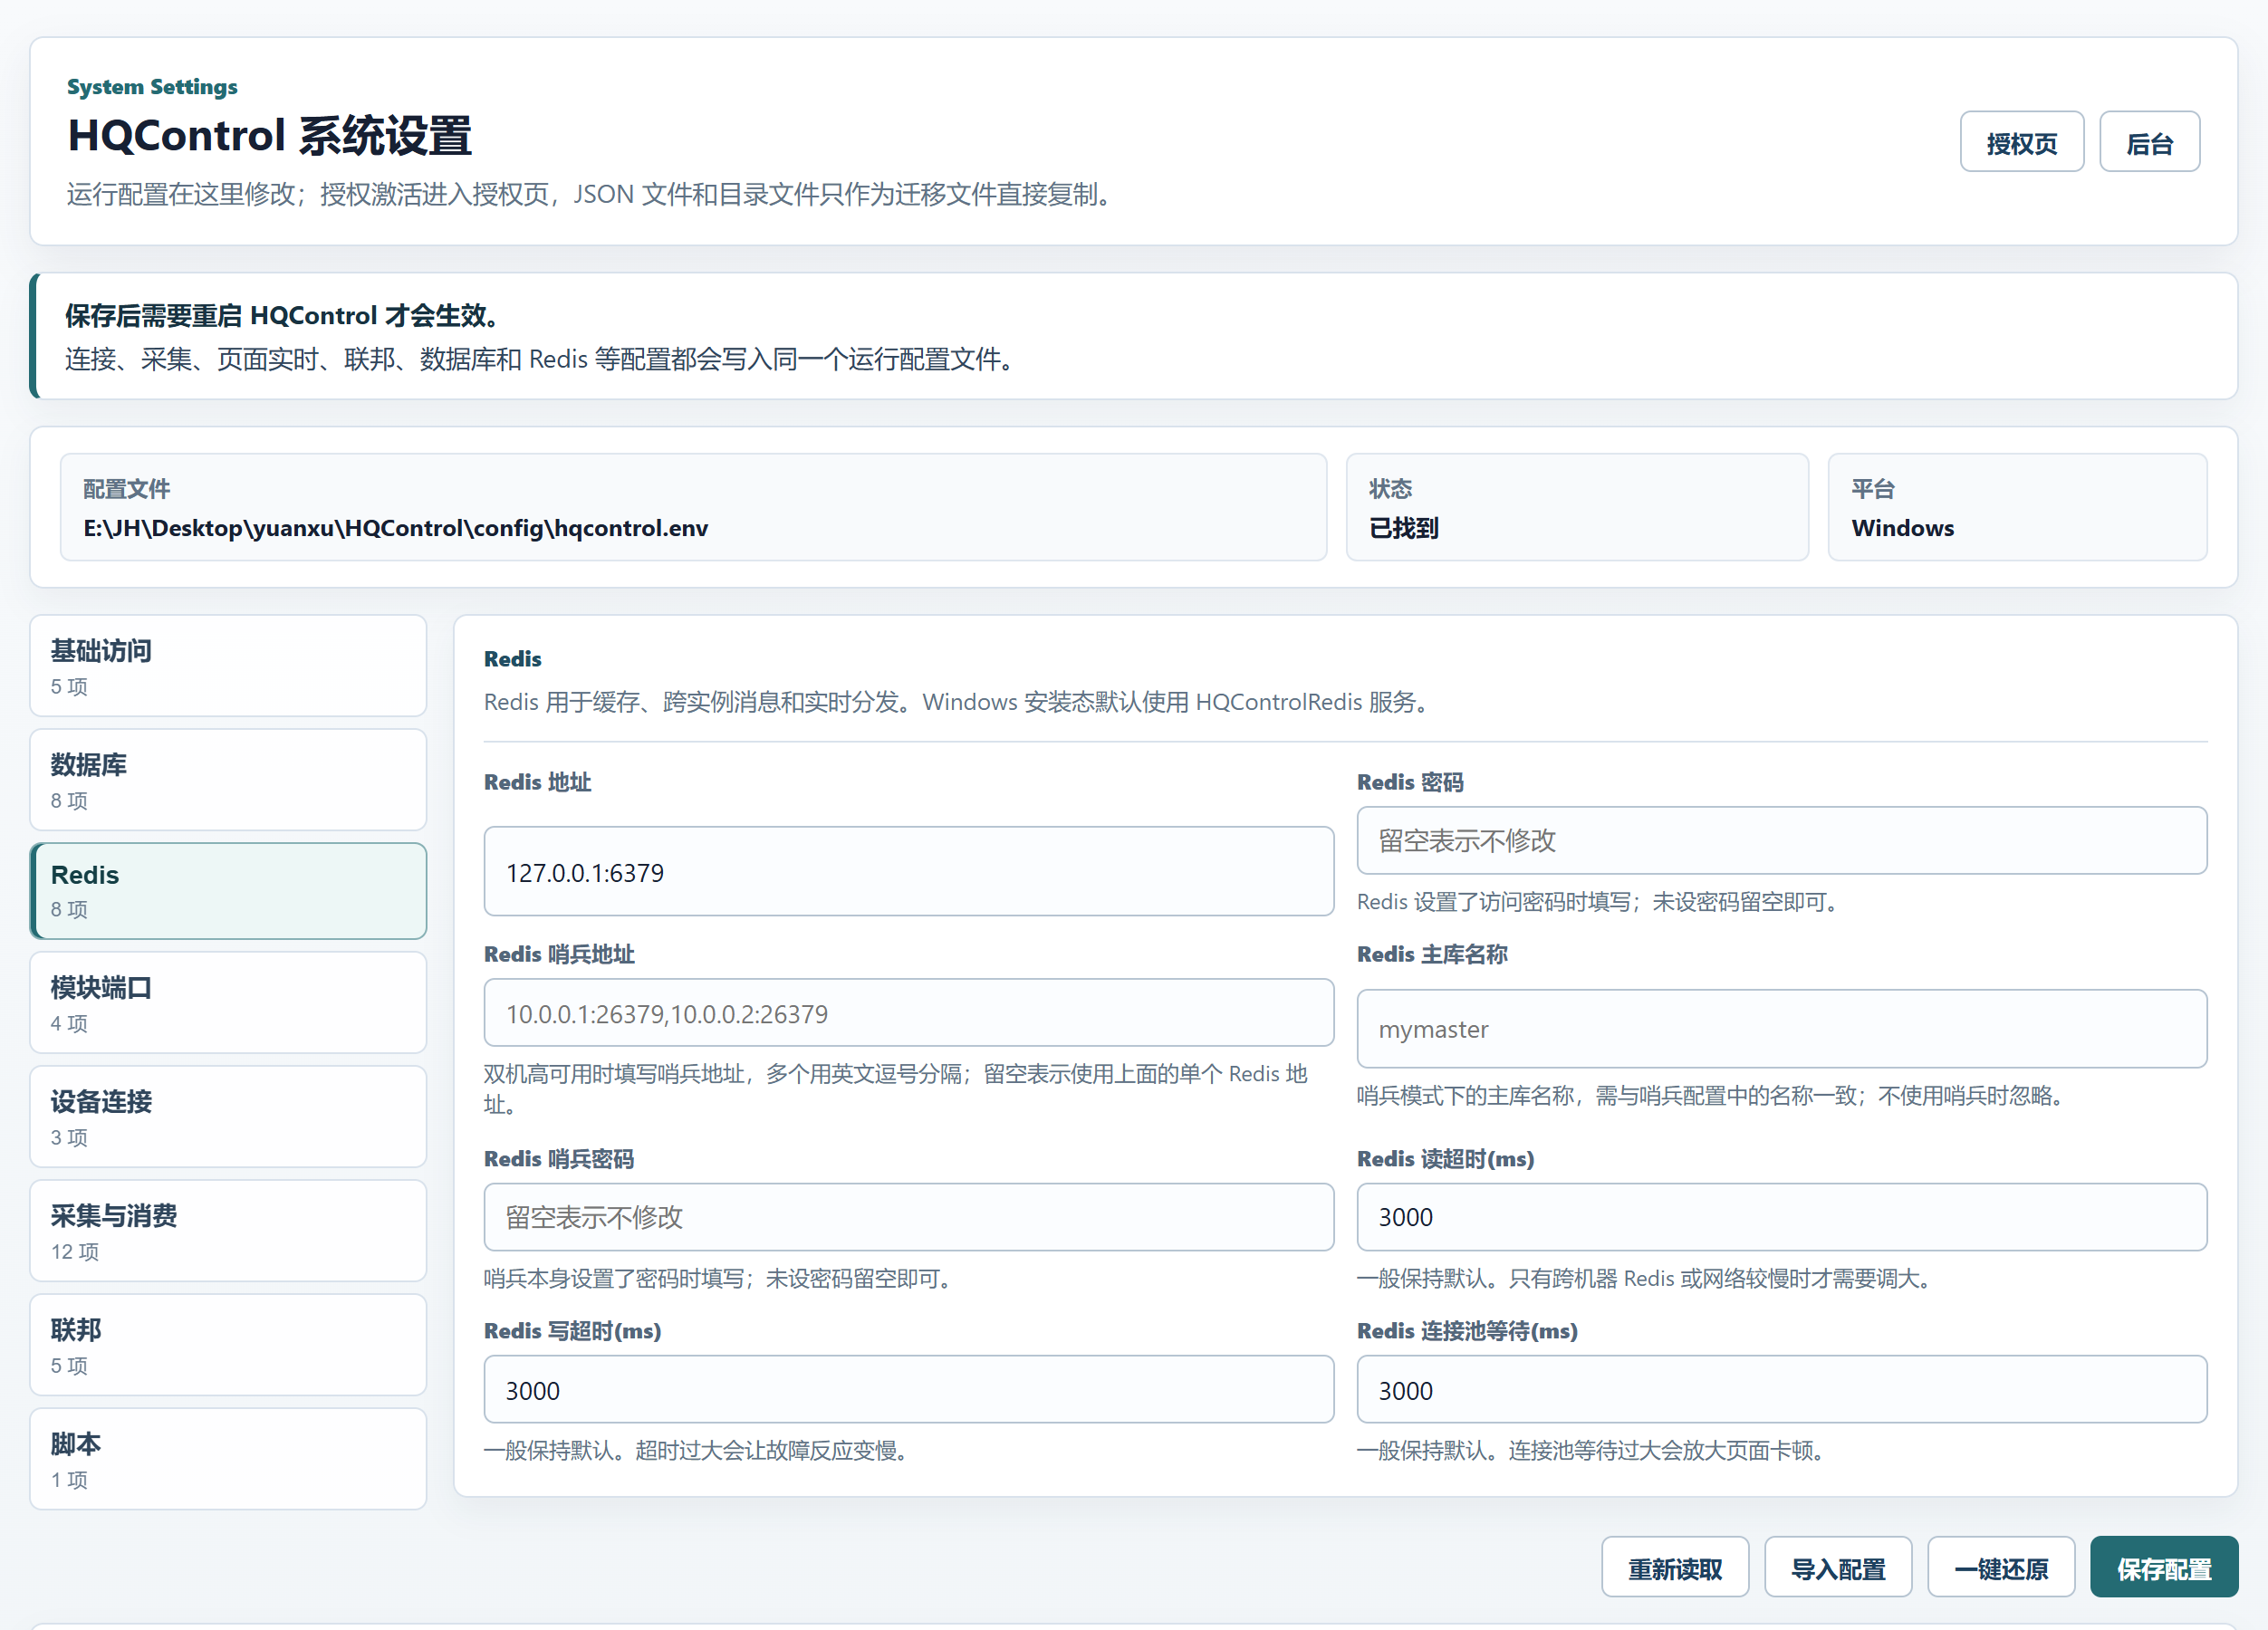Open the 数据库 settings category
2268x1630 pixels.
(228, 780)
